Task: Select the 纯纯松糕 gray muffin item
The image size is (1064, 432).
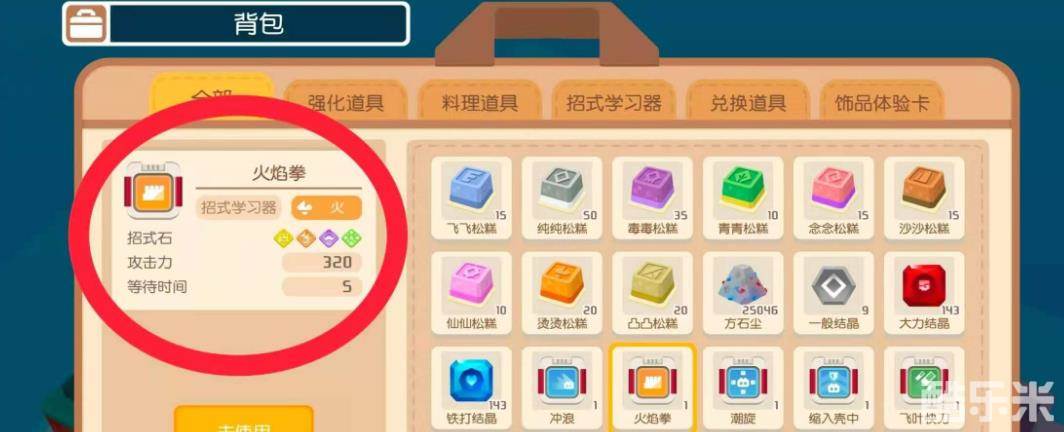Action: (x=562, y=197)
